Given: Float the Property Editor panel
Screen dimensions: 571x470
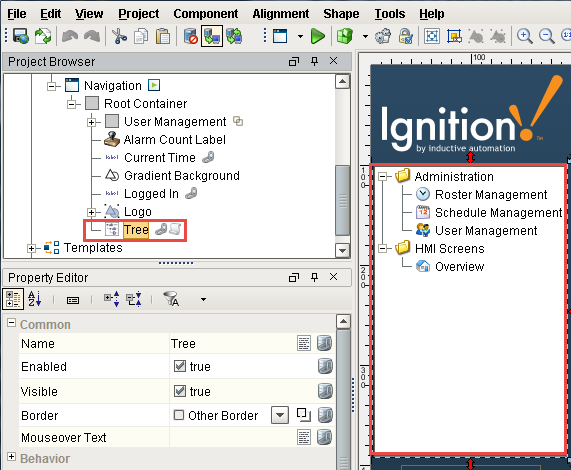Looking at the screenshot, I should point(294,277).
